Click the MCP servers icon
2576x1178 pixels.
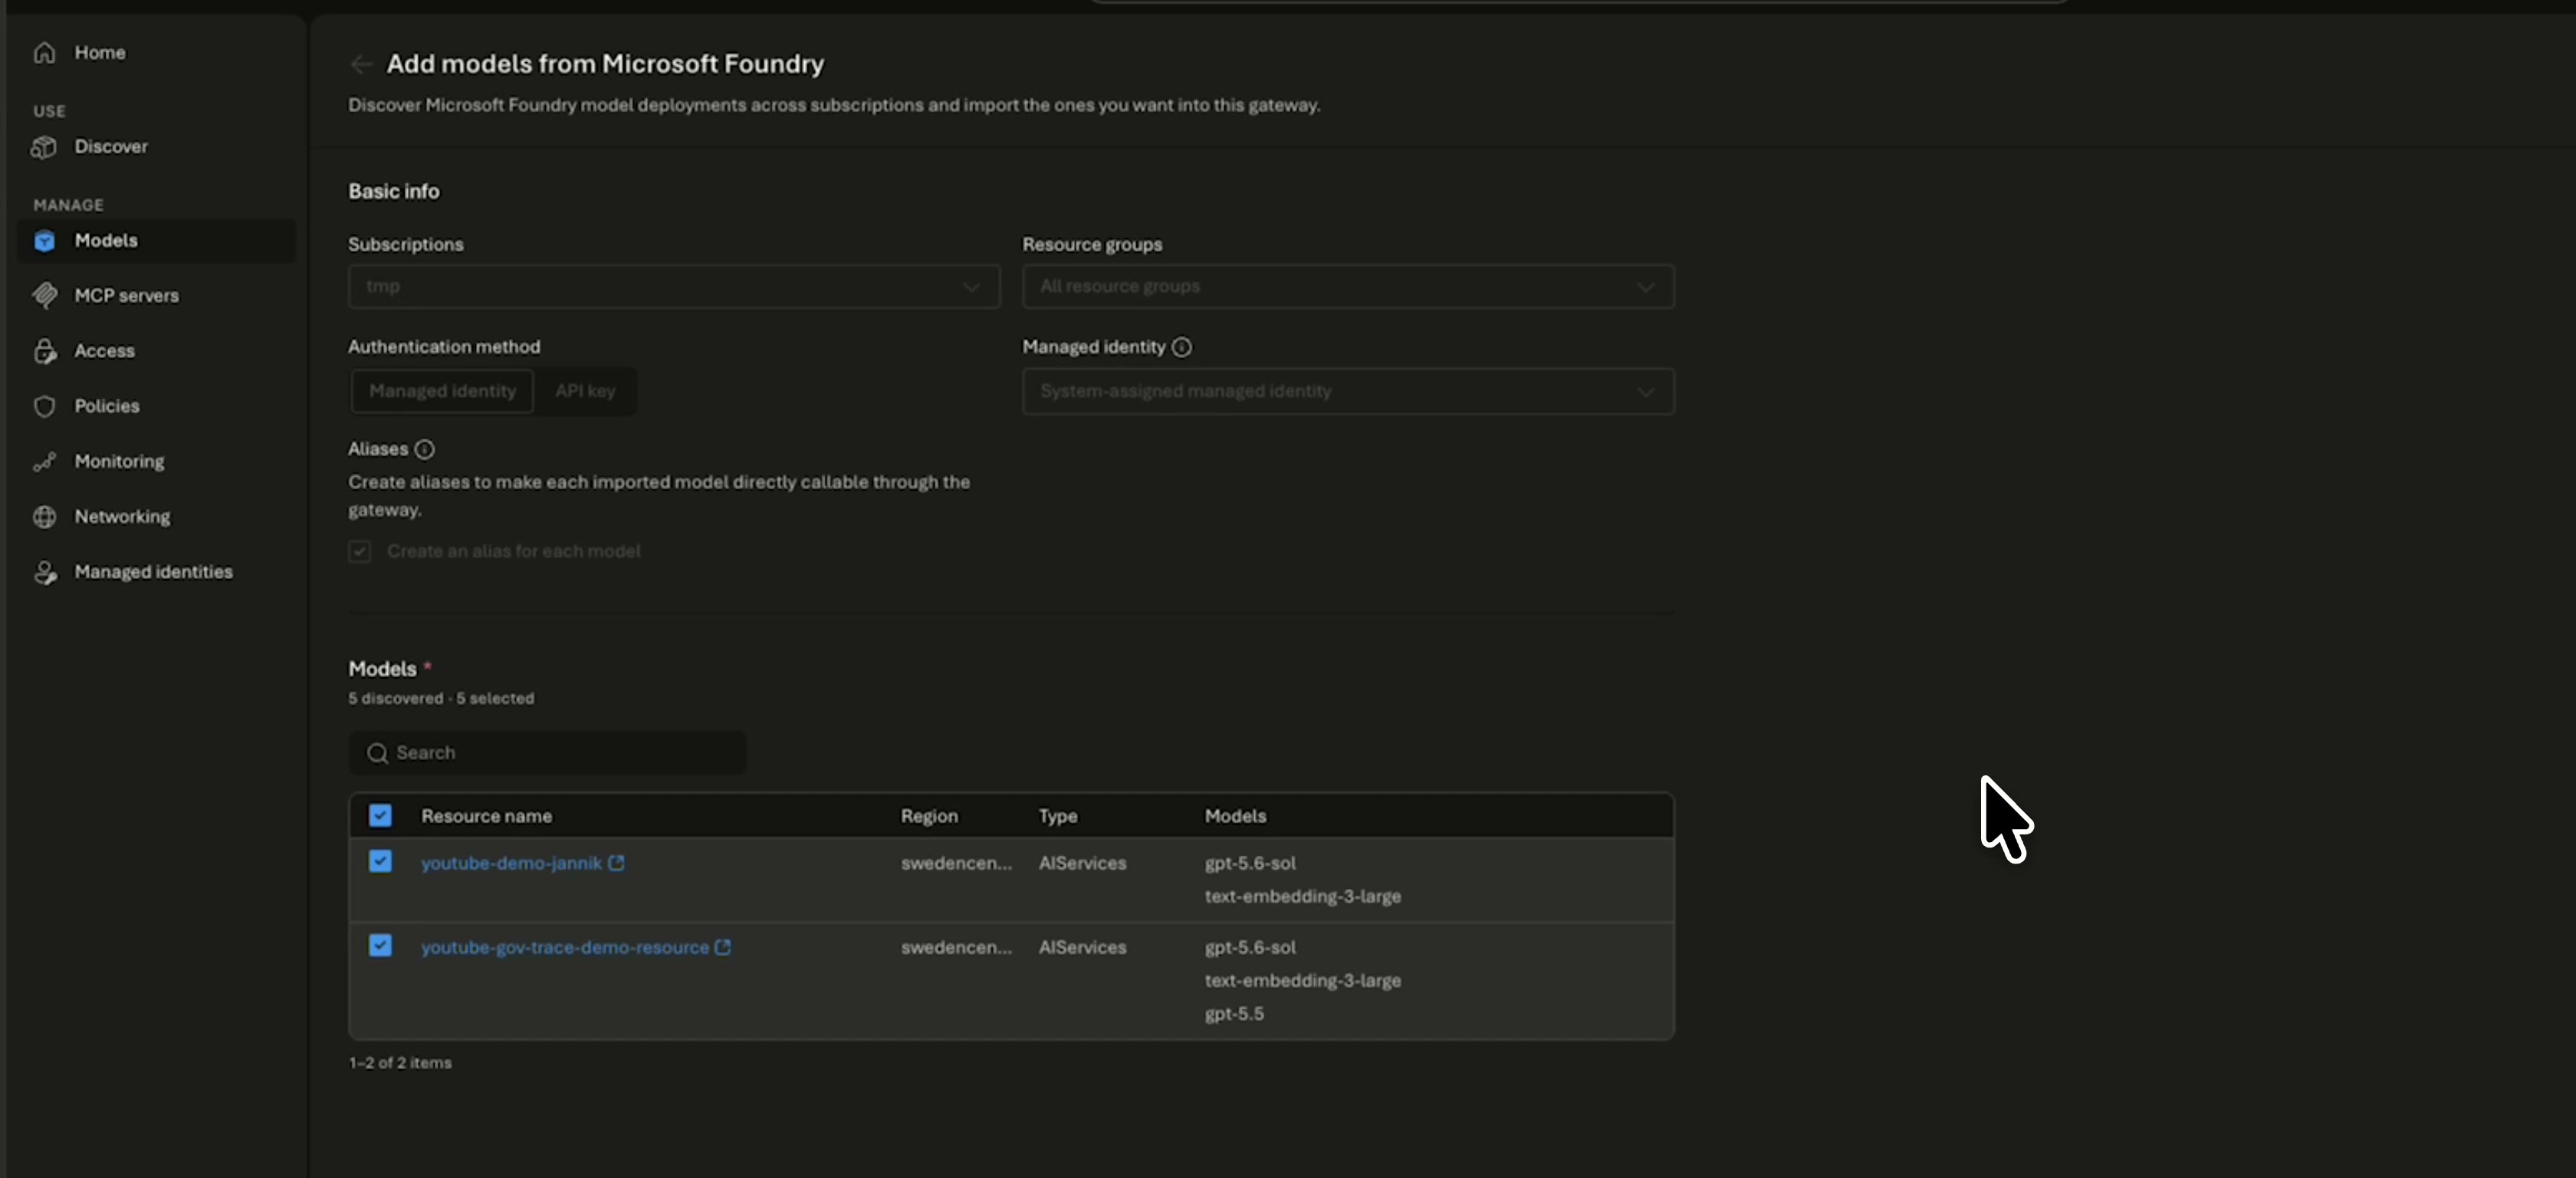click(x=44, y=296)
